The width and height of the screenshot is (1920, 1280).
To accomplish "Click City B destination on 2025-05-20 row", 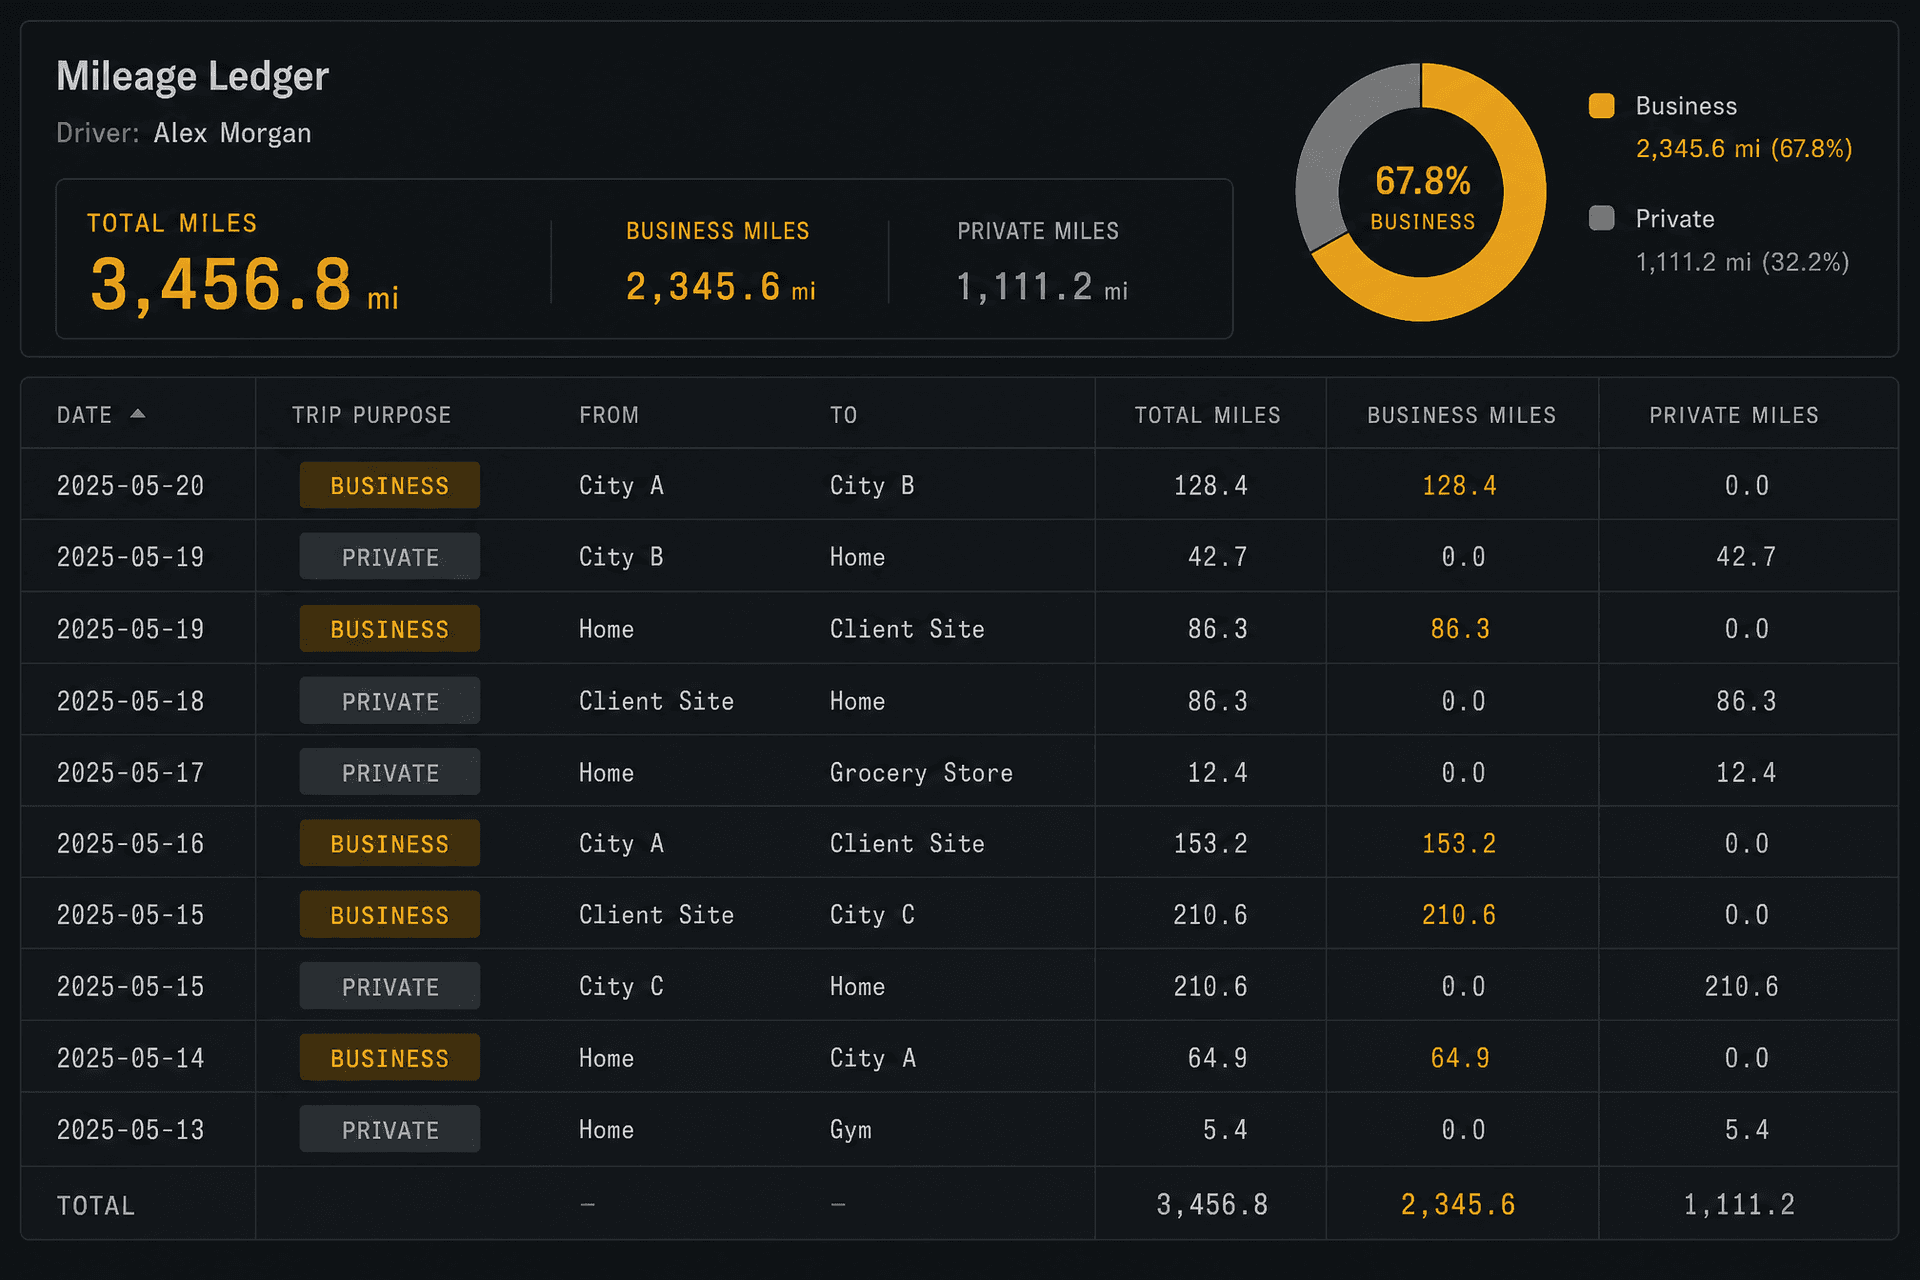I will [x=872, y=486].
